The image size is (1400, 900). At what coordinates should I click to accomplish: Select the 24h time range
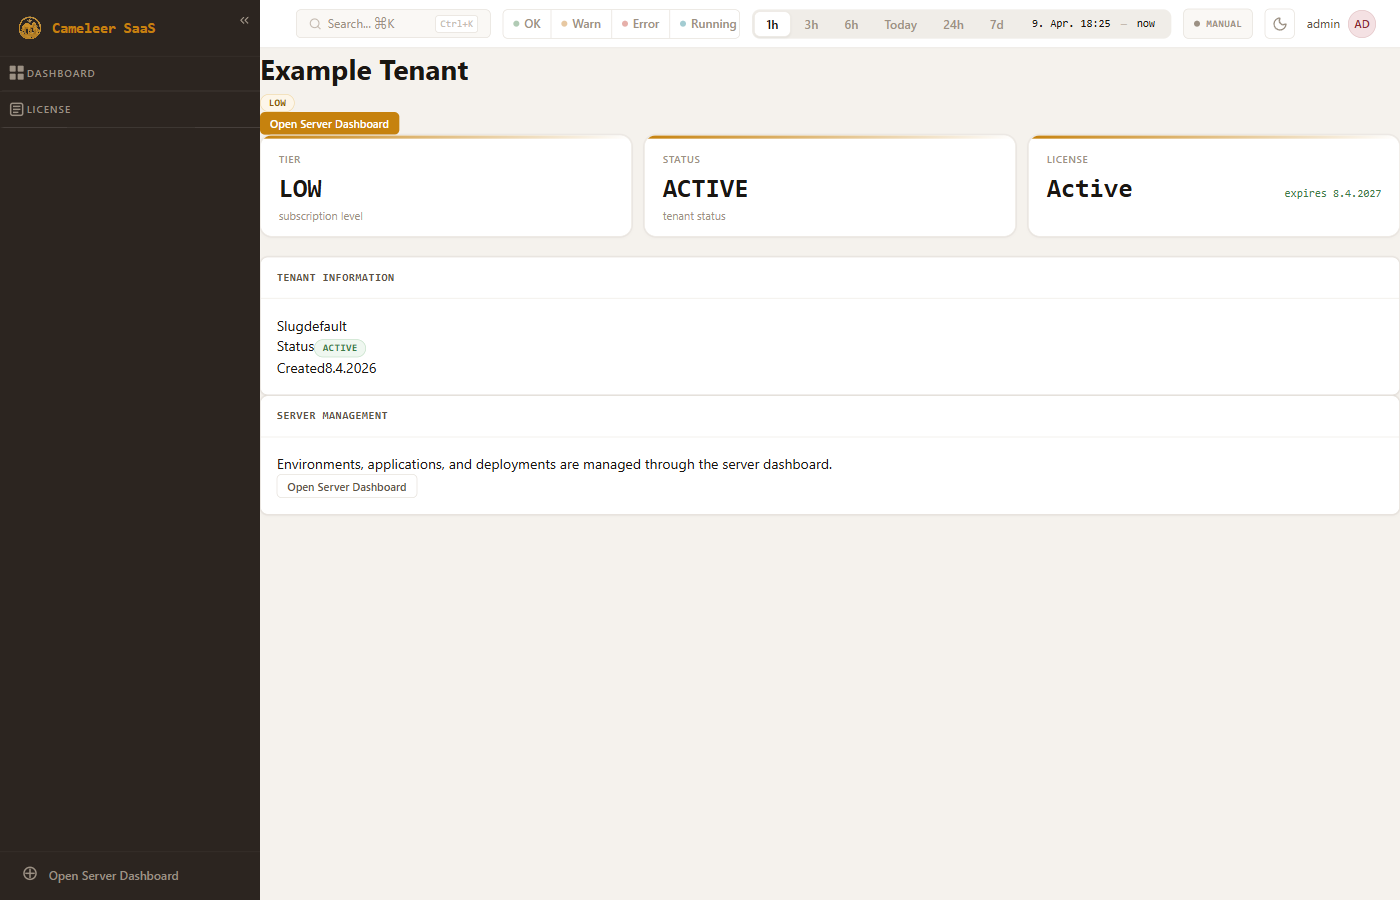953,24
